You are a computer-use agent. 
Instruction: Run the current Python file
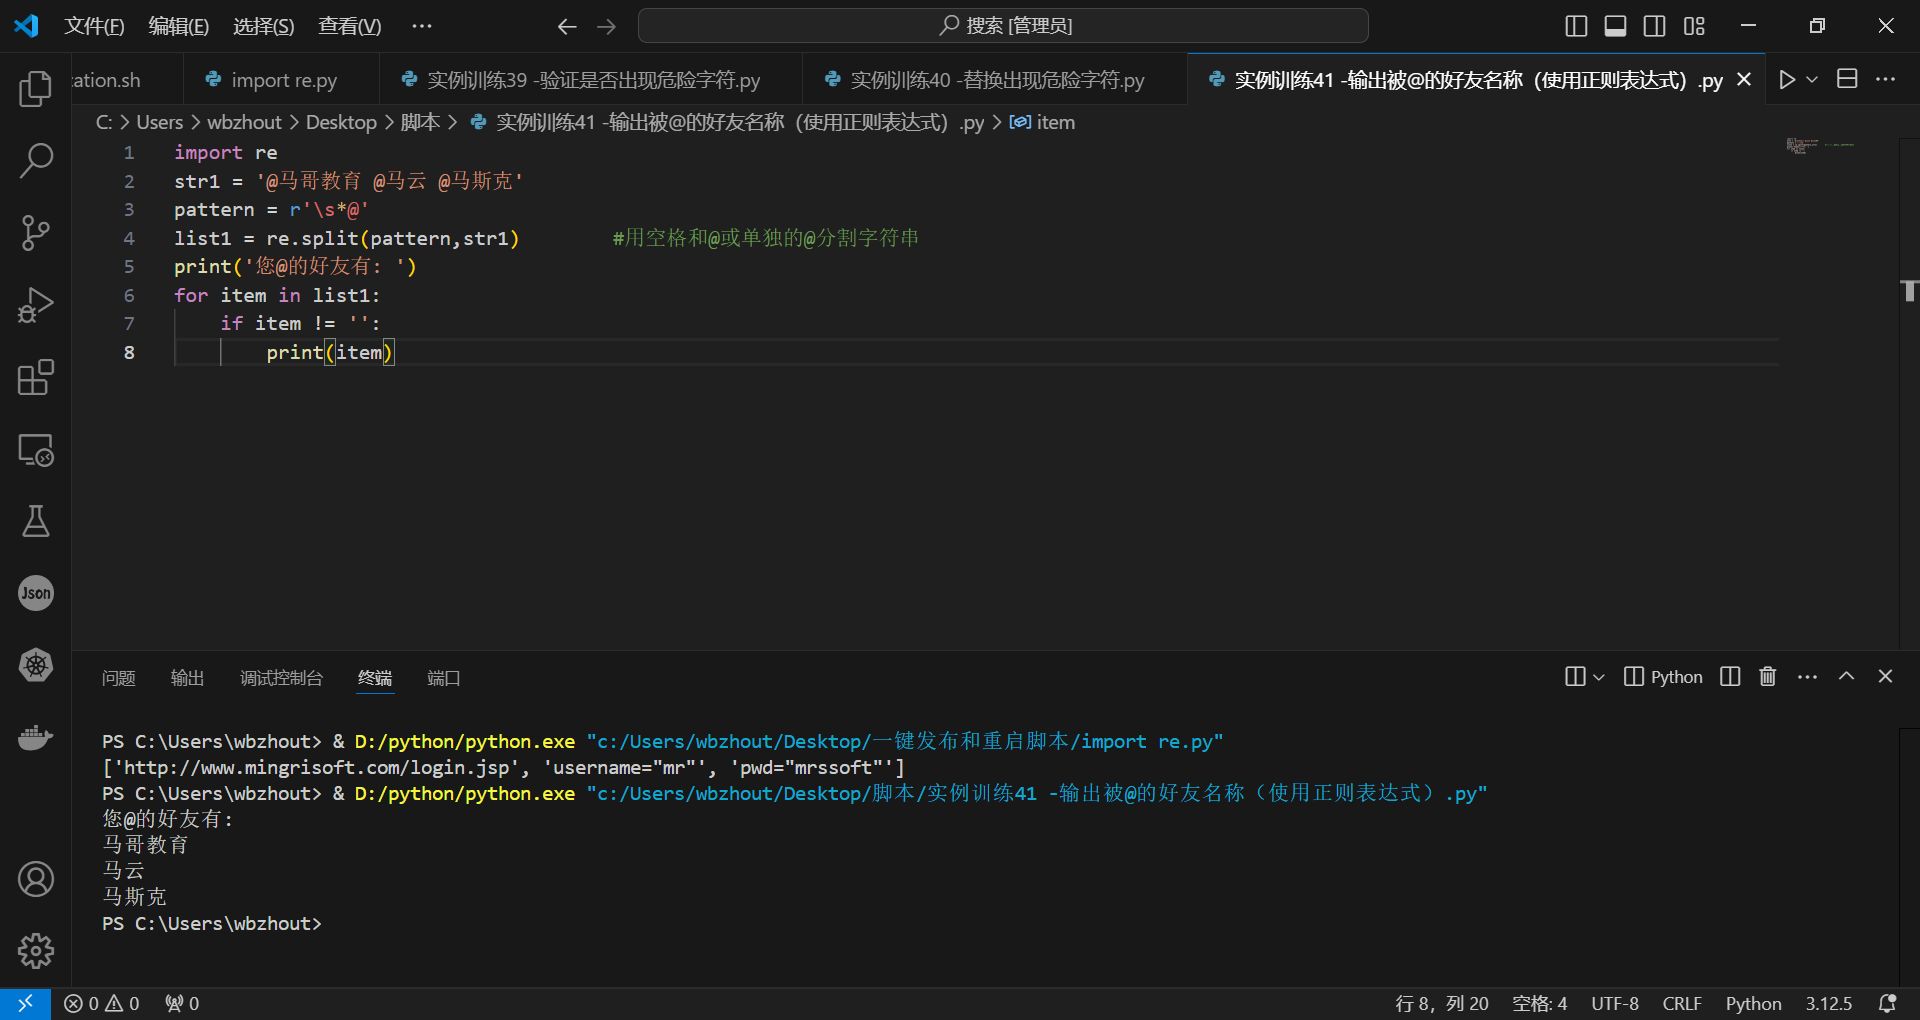pos(1789,79)
